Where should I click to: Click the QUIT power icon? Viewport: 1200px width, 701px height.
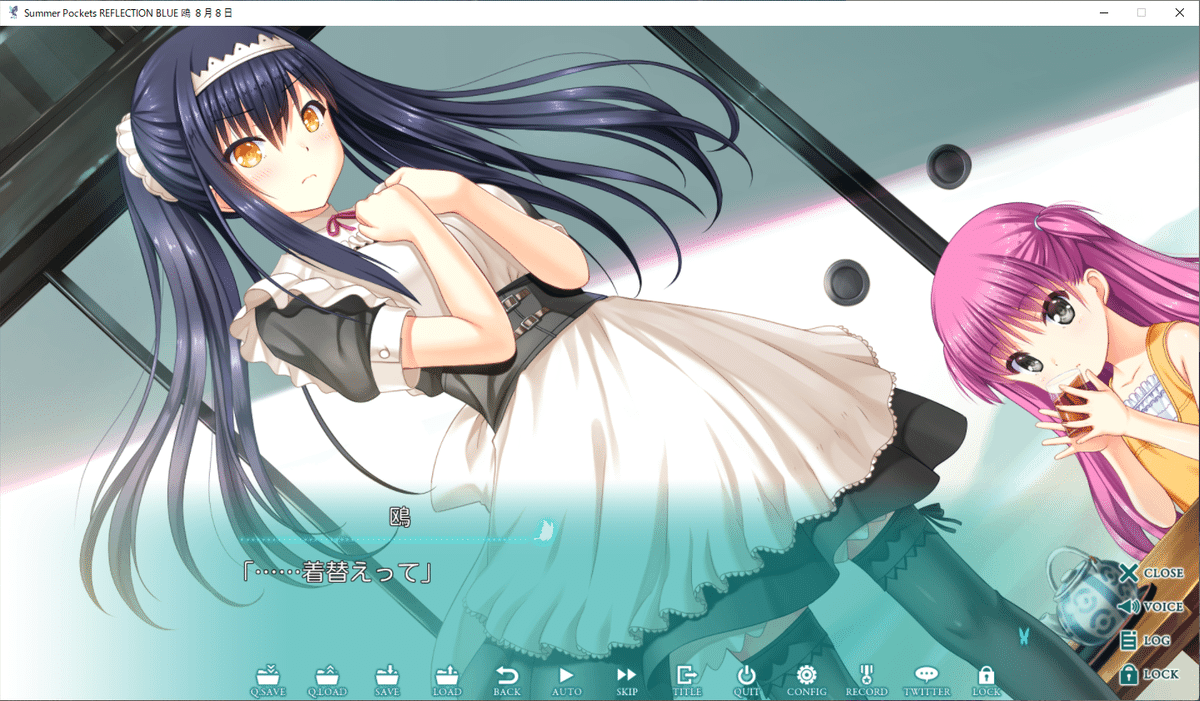[x=747, y=680]
